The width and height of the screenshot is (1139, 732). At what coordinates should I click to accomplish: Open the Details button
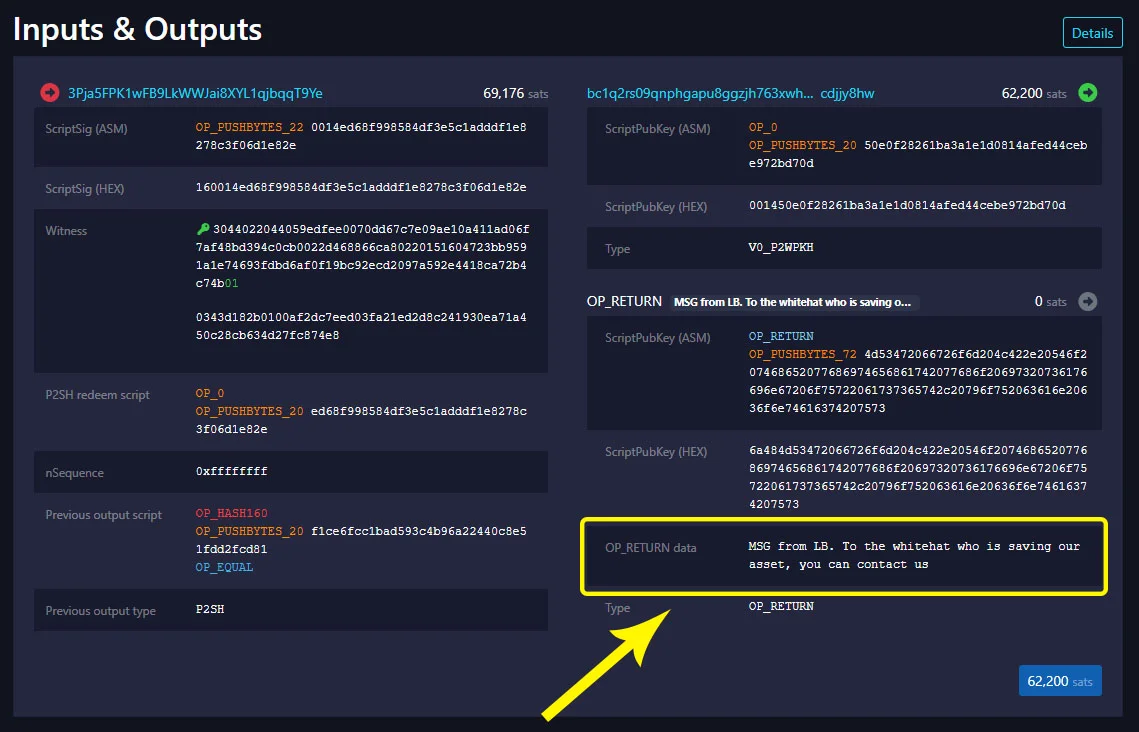1093,33
